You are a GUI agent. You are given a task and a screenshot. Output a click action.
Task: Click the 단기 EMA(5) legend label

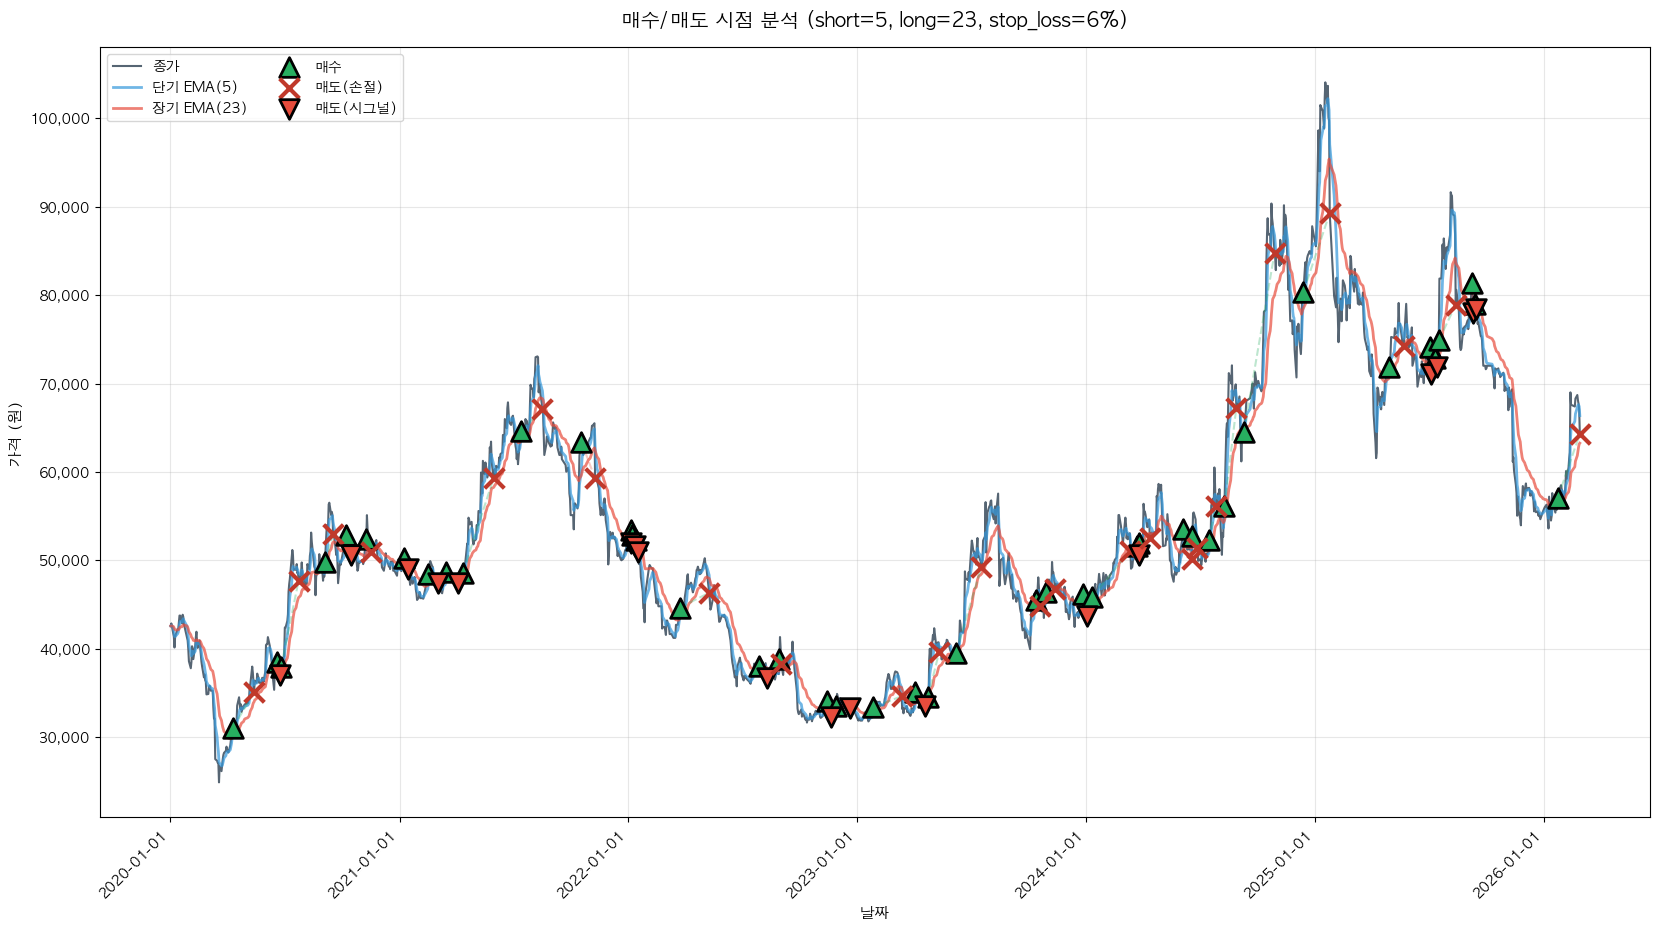(195, 87)
